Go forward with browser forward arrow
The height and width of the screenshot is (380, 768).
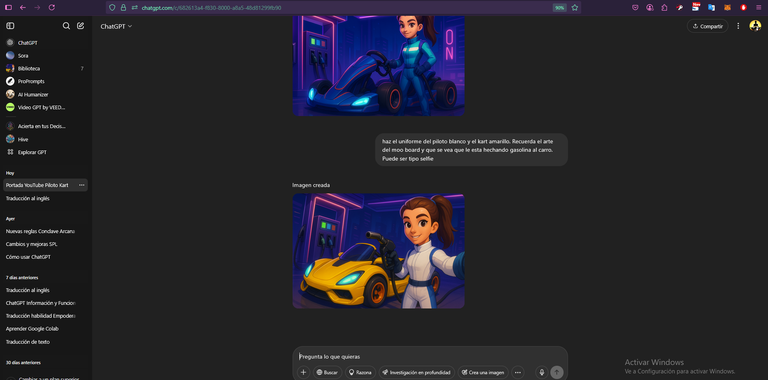coord(37,7)
